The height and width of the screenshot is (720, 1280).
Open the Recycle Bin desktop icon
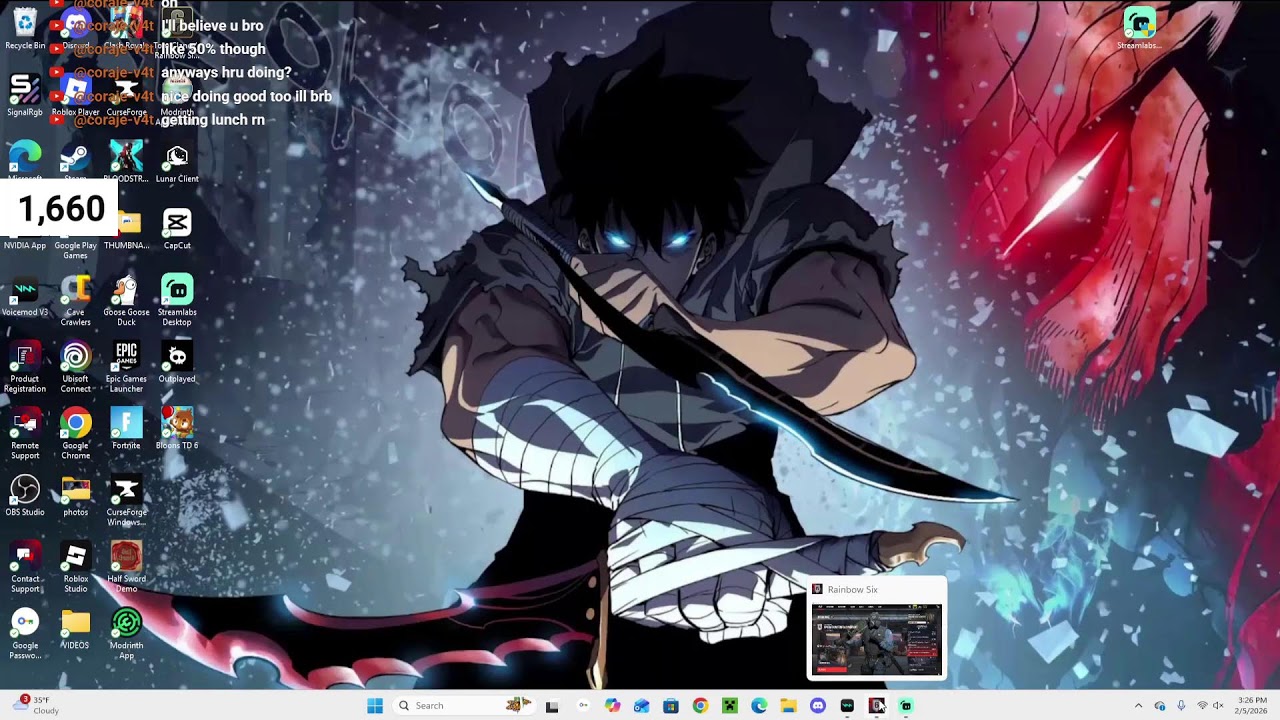pos(25,29)
